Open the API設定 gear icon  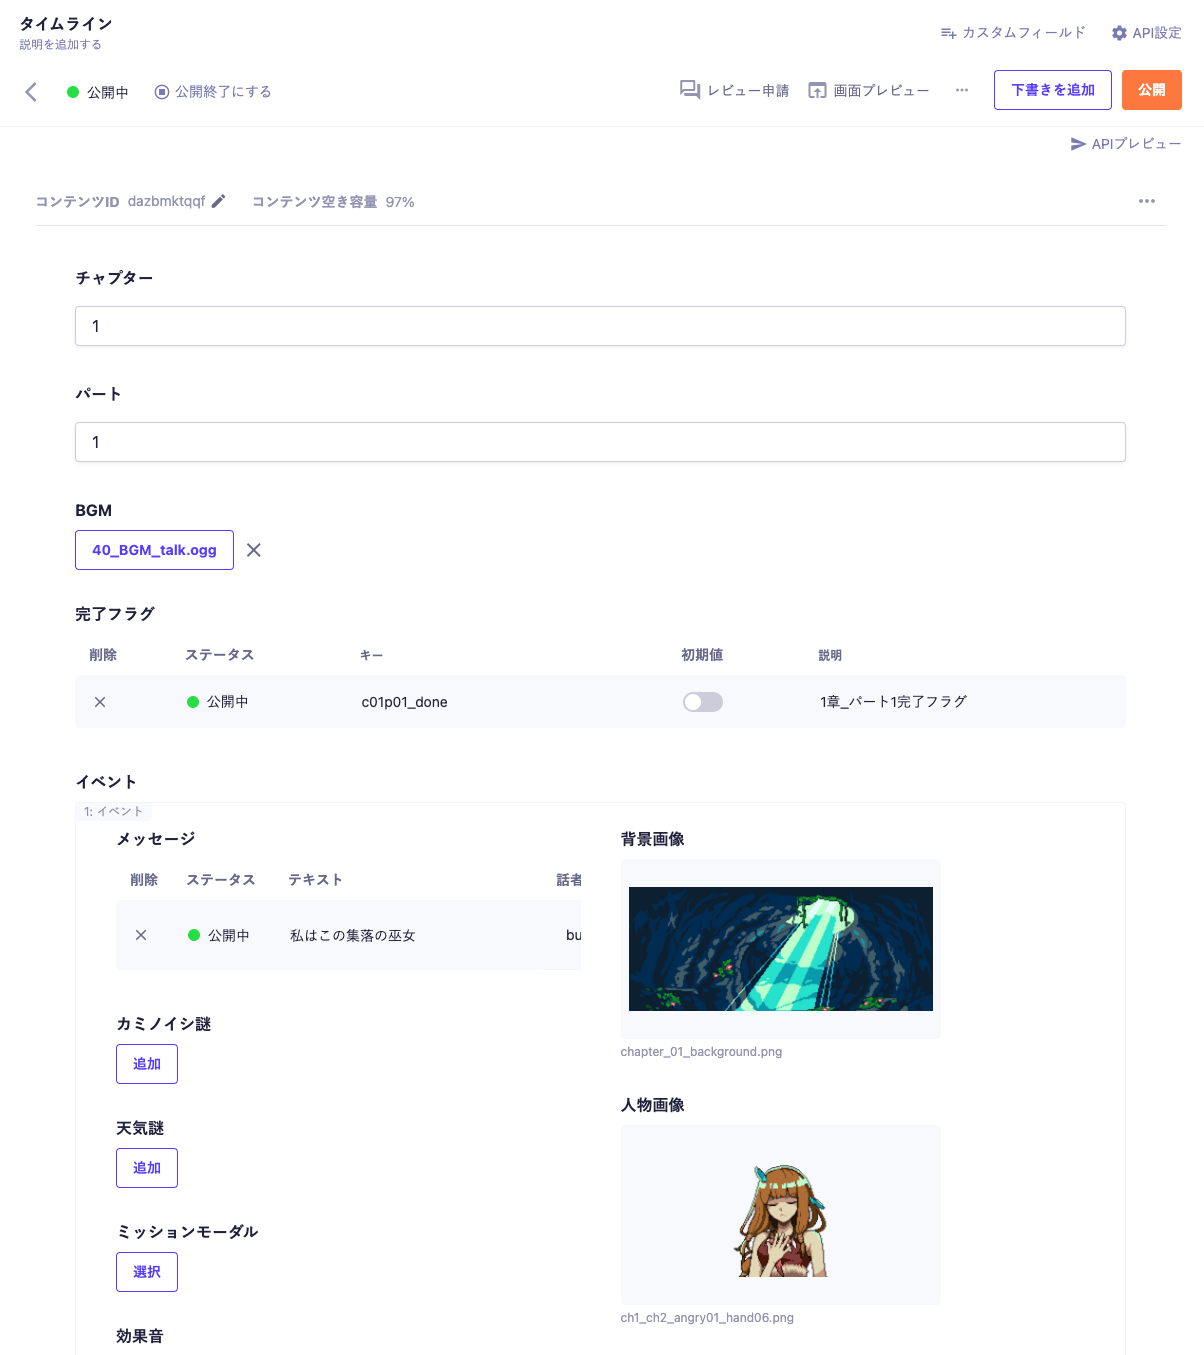coord(1118,32)
